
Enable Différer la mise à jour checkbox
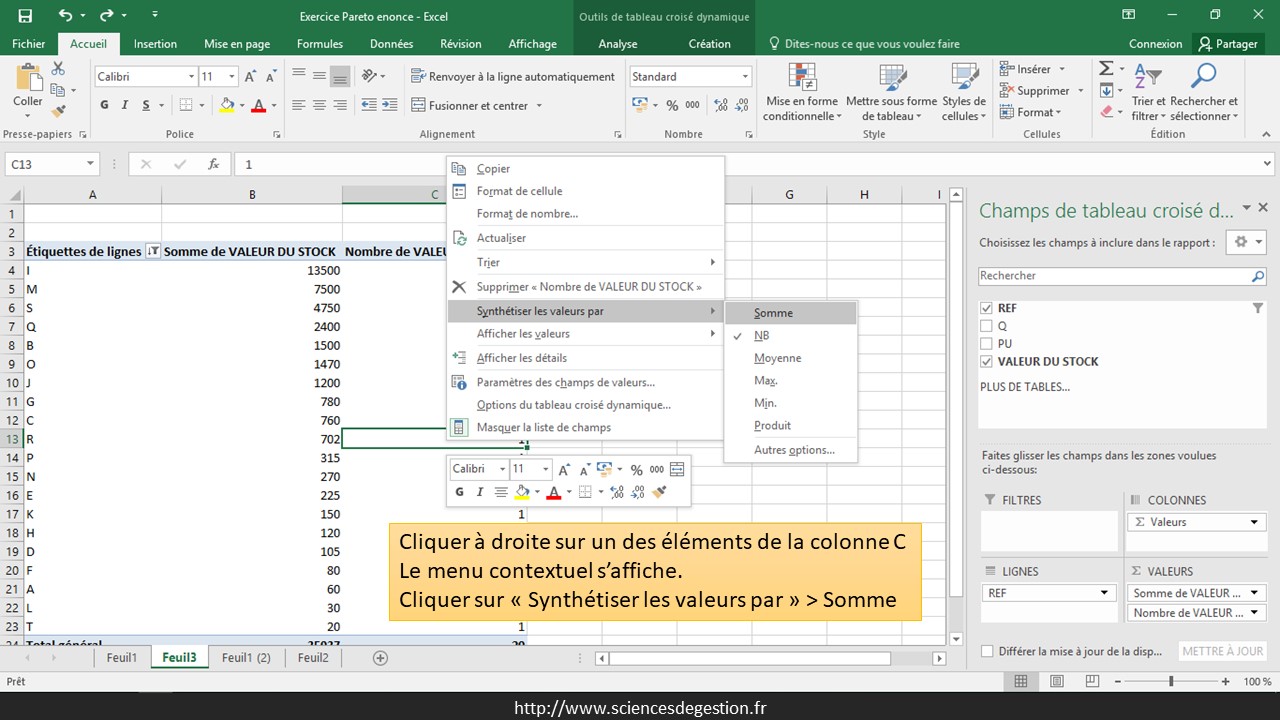pos(988,651)
